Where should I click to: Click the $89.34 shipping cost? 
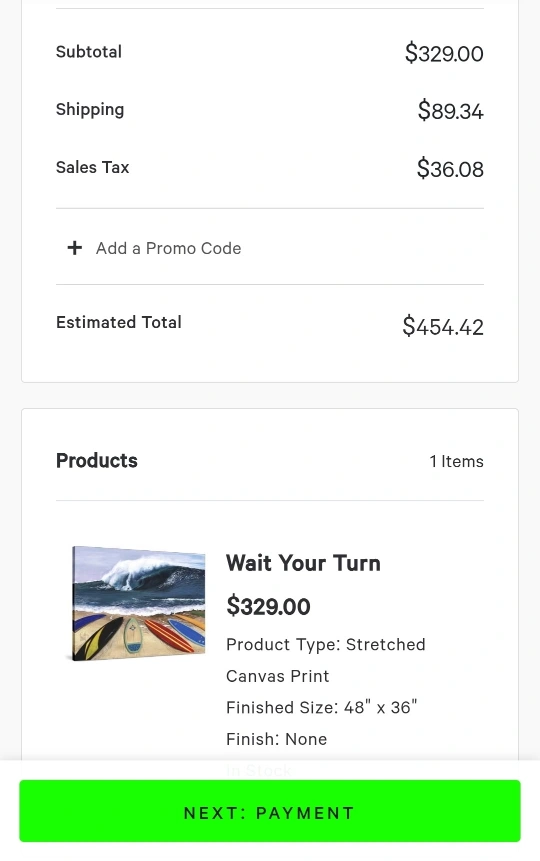point(450,111)
